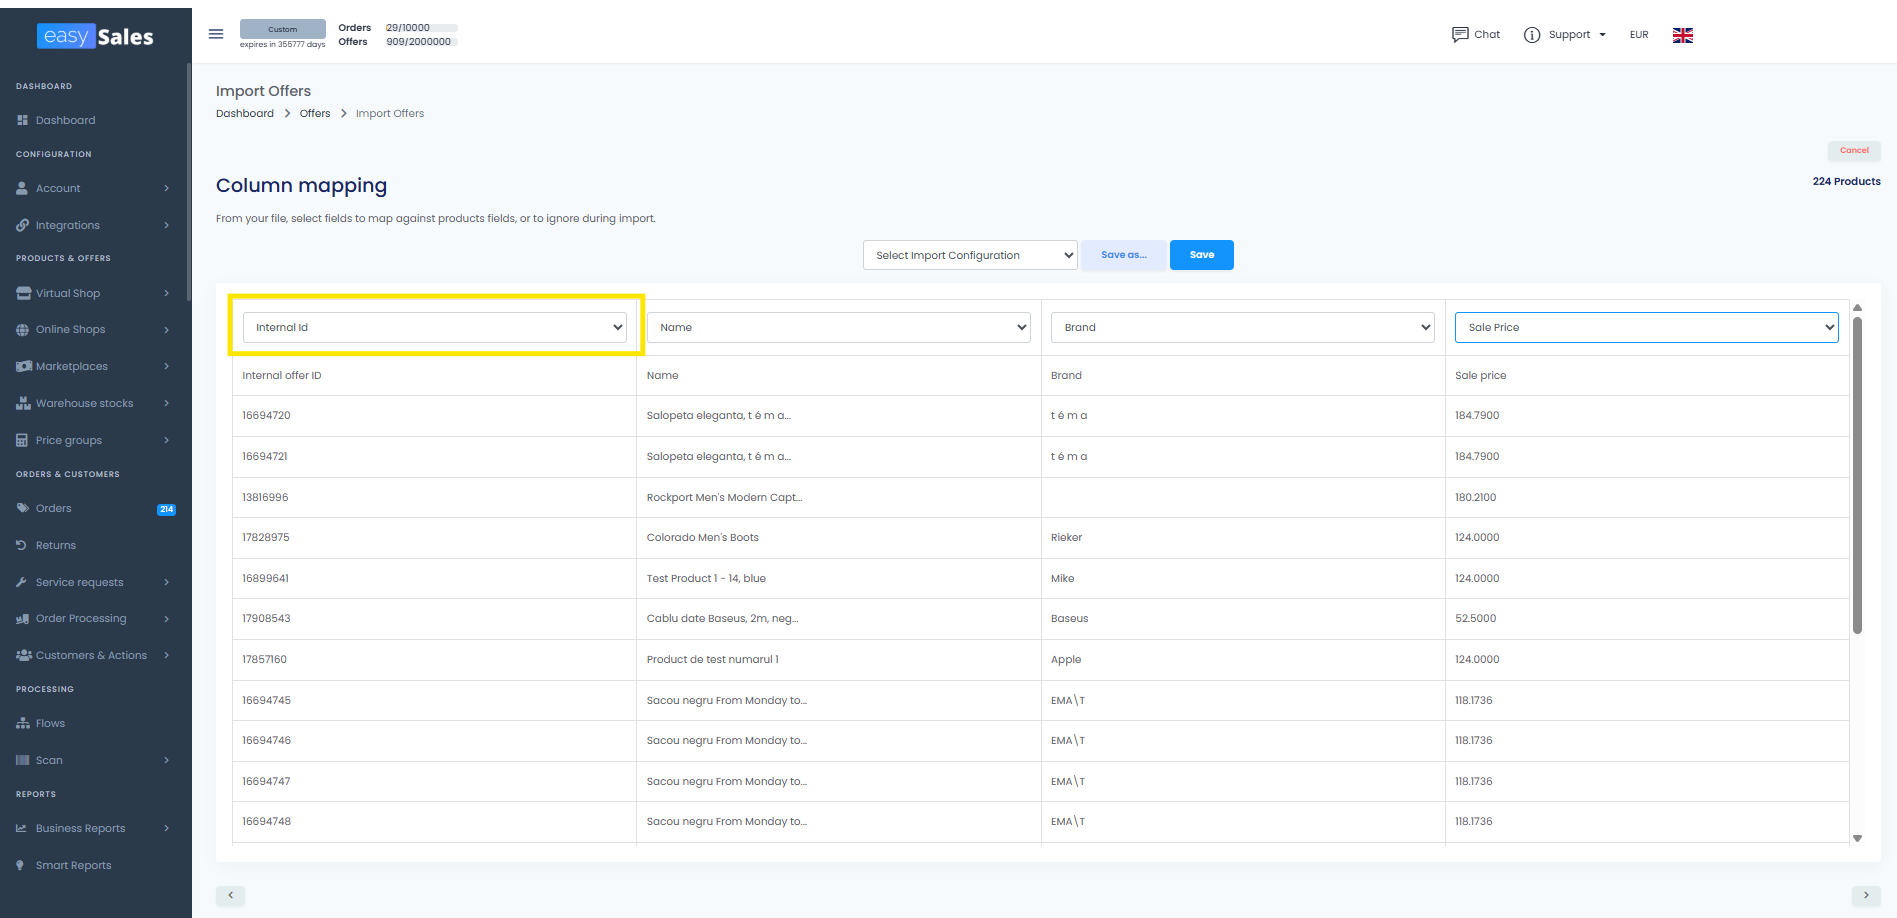Click the Marketplaces icon
The width and height of the screenshot is (1897, 918).
(24, 366)
